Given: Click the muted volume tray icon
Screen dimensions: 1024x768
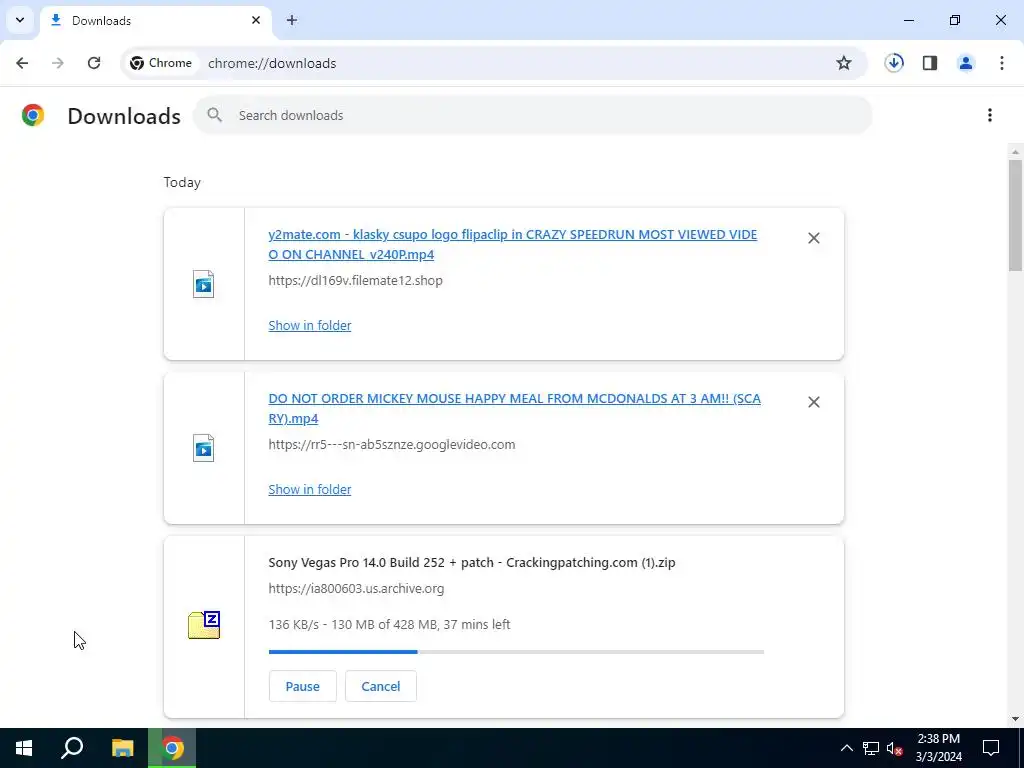Looking at the screenshot, I should (894, 748).
